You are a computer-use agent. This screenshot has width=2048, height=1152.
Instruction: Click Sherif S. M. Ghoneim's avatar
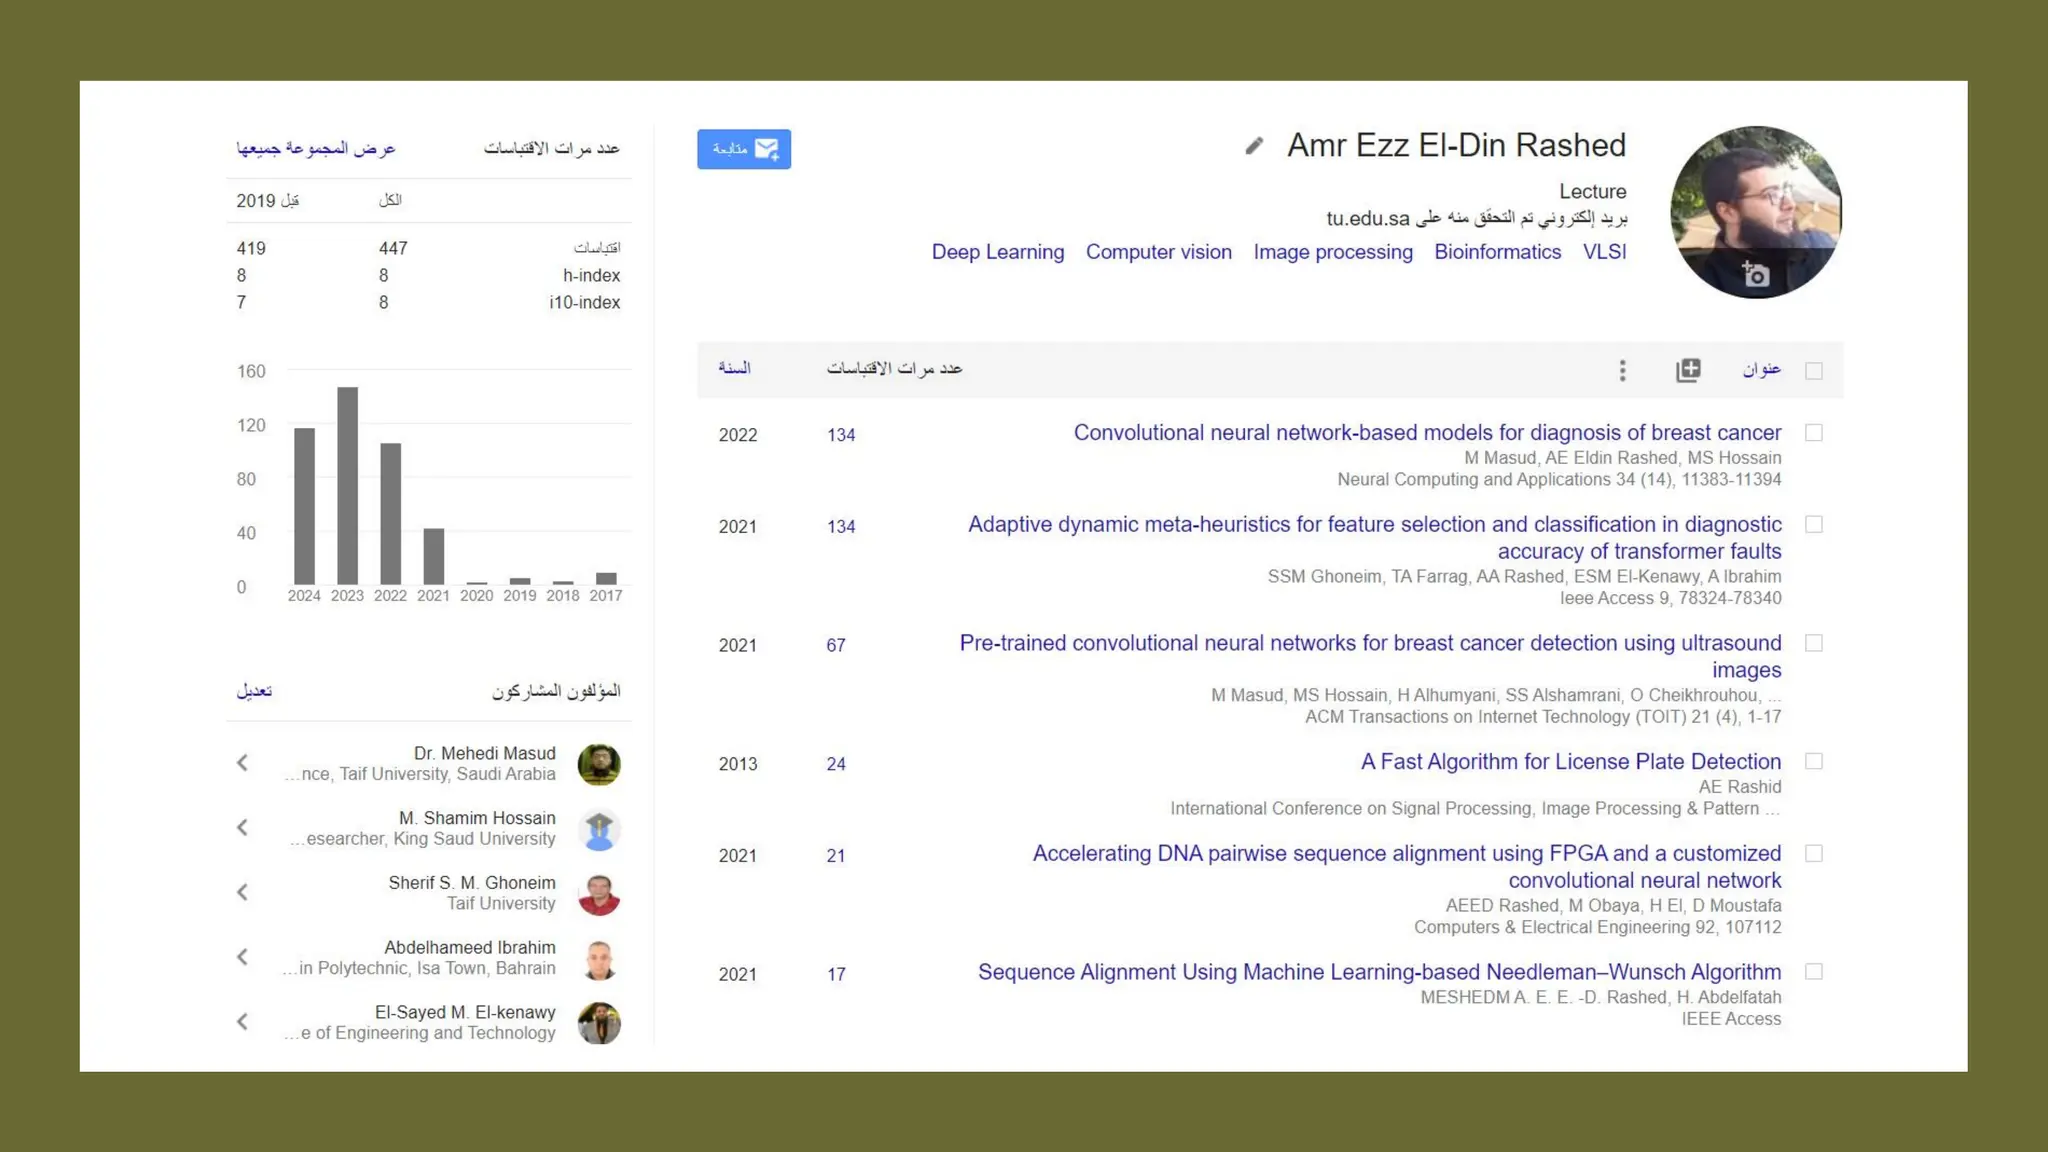(x=599, y=894)
